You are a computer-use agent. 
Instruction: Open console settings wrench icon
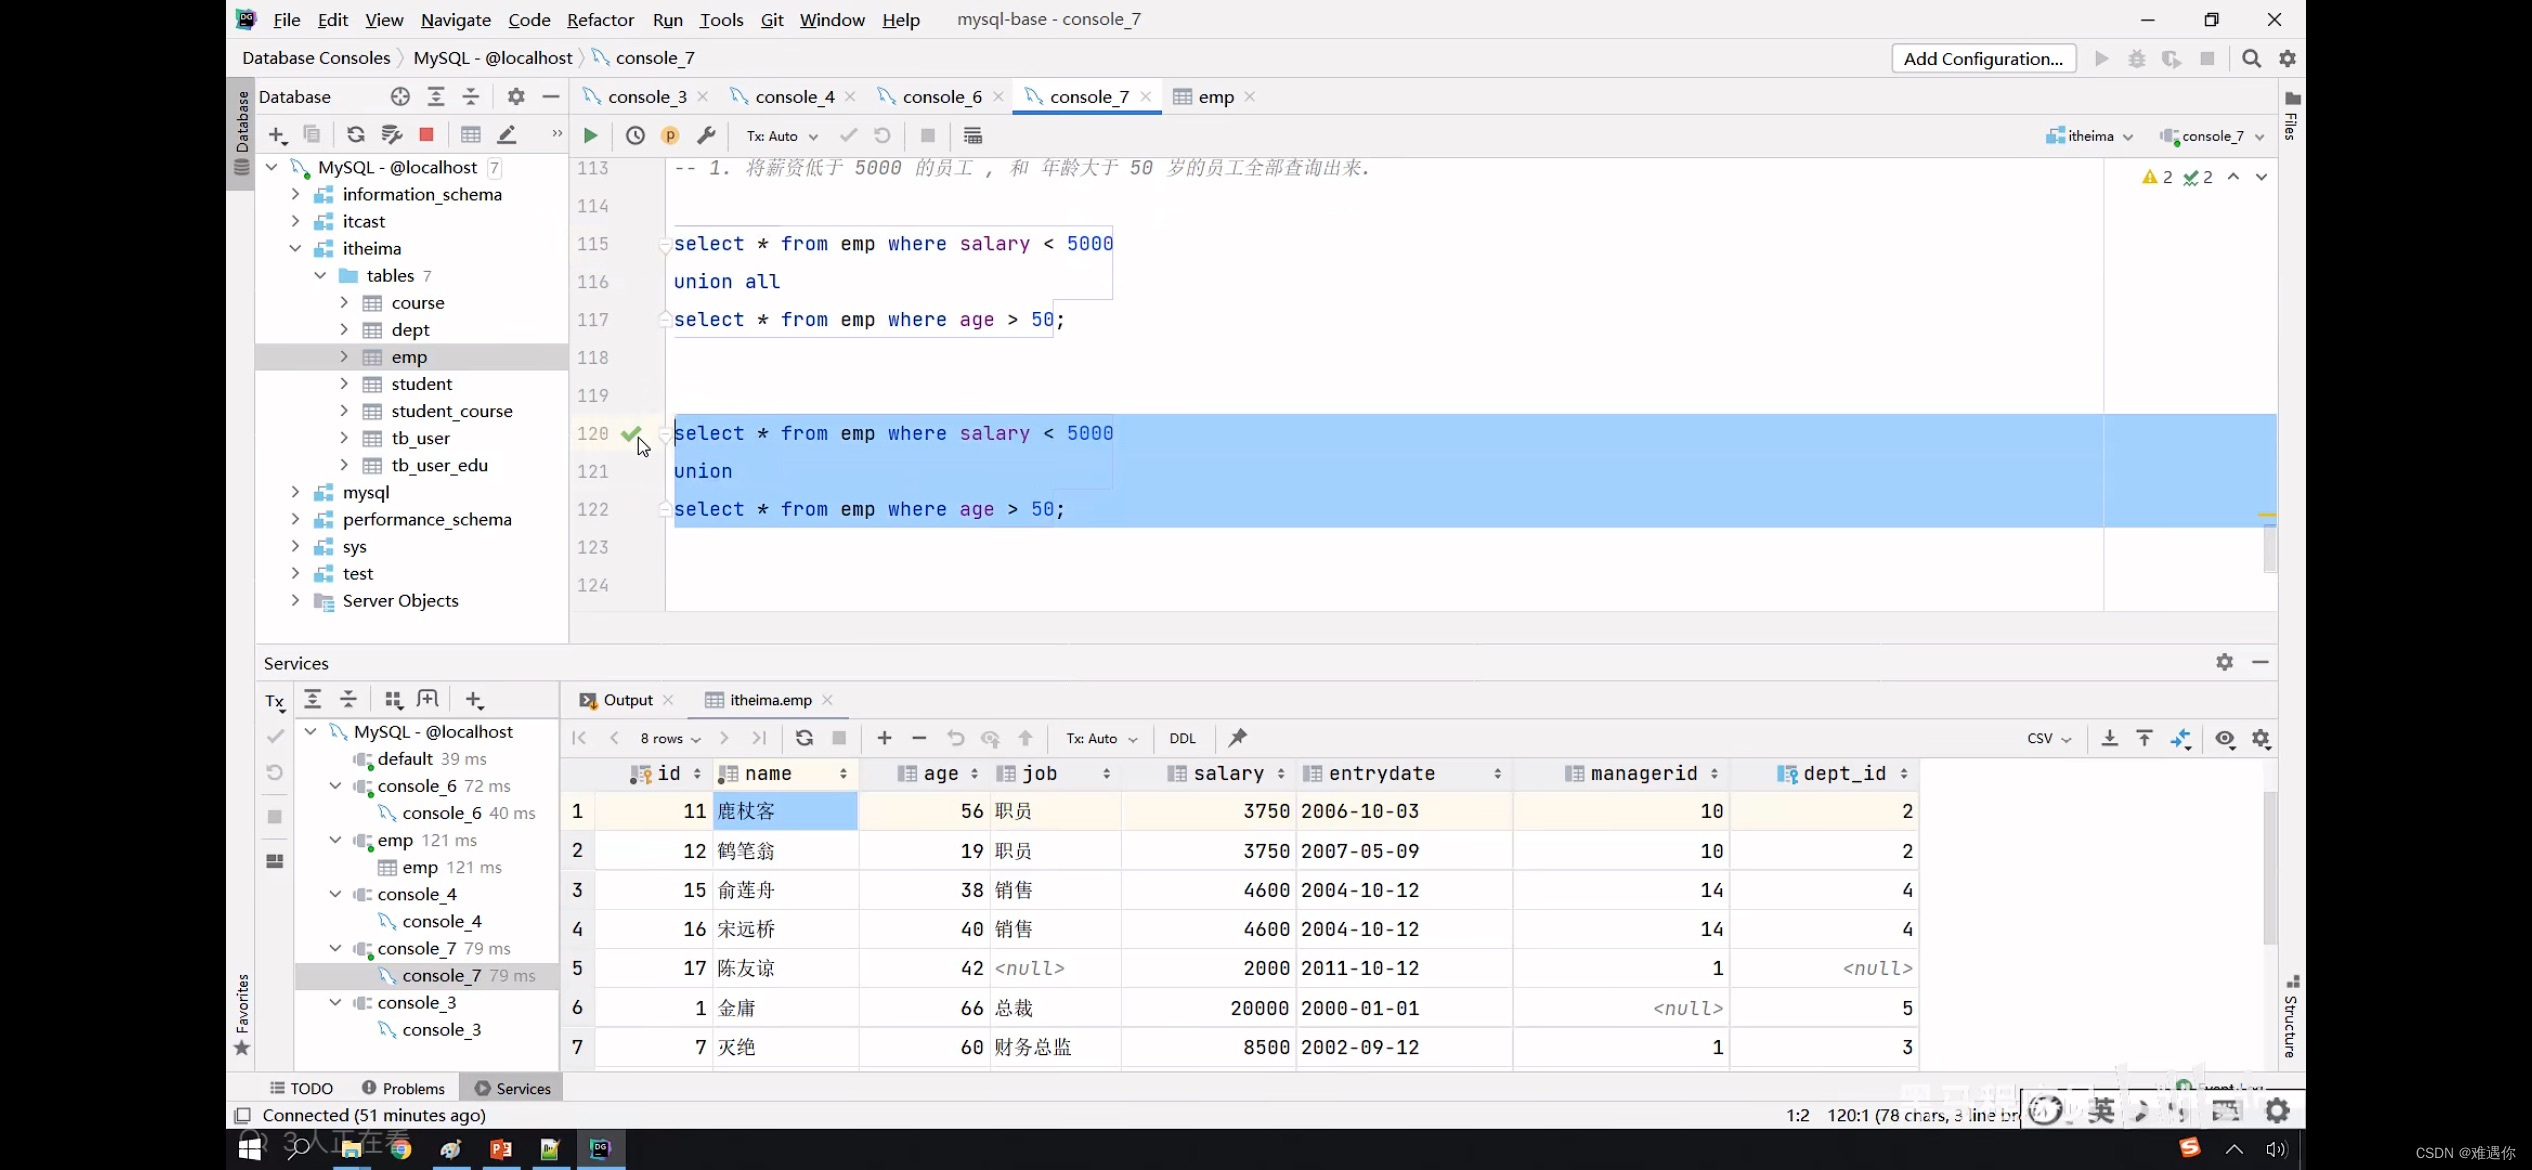706,136
